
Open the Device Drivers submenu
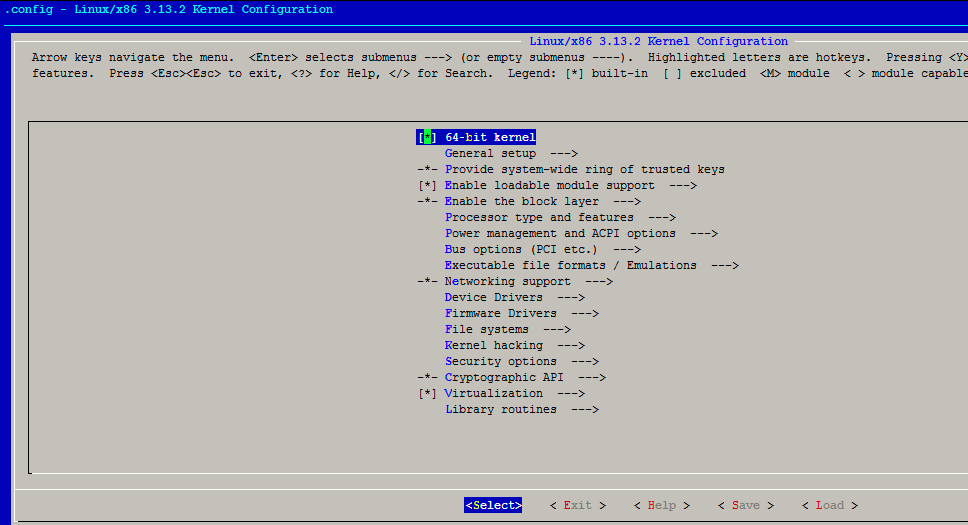515,297
